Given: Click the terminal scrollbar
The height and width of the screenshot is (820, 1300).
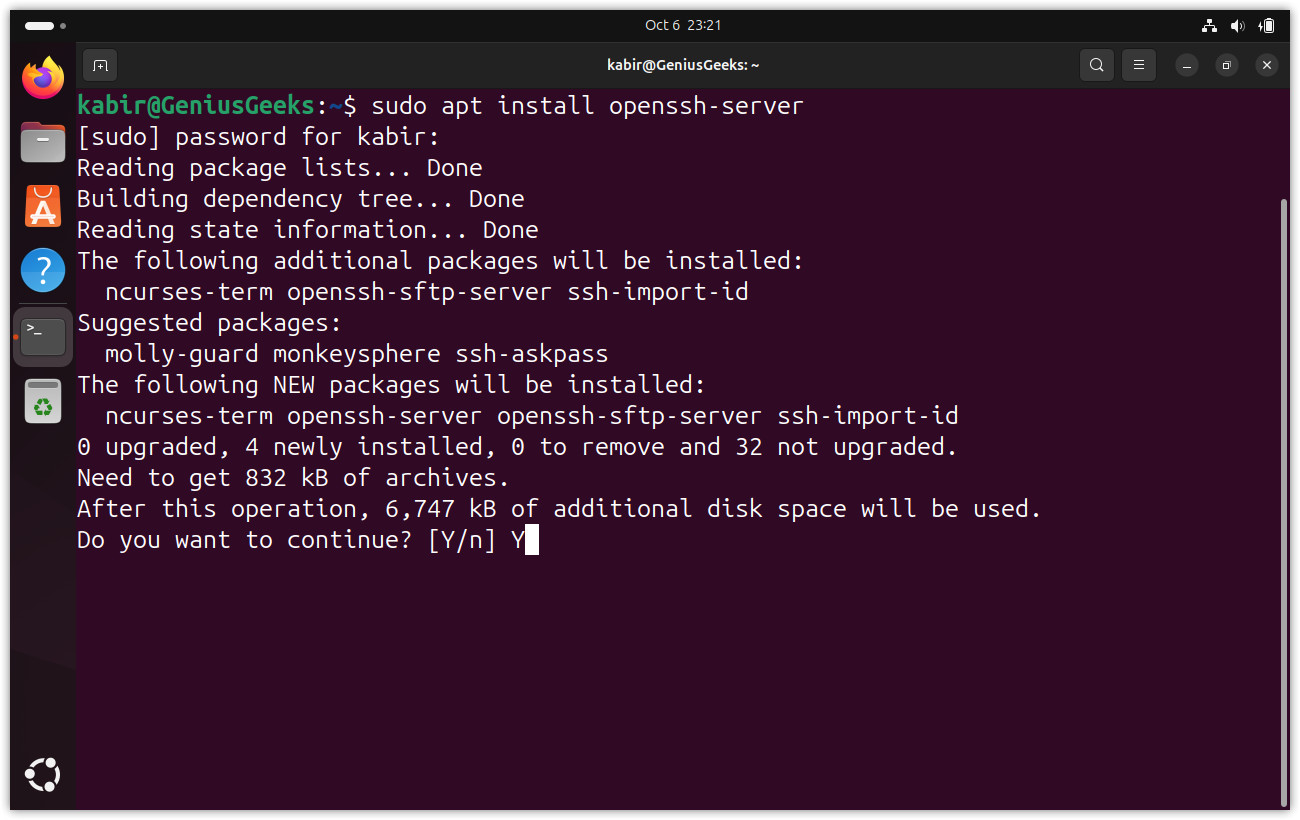Looking at the screenshot, I should (1284, 500).
